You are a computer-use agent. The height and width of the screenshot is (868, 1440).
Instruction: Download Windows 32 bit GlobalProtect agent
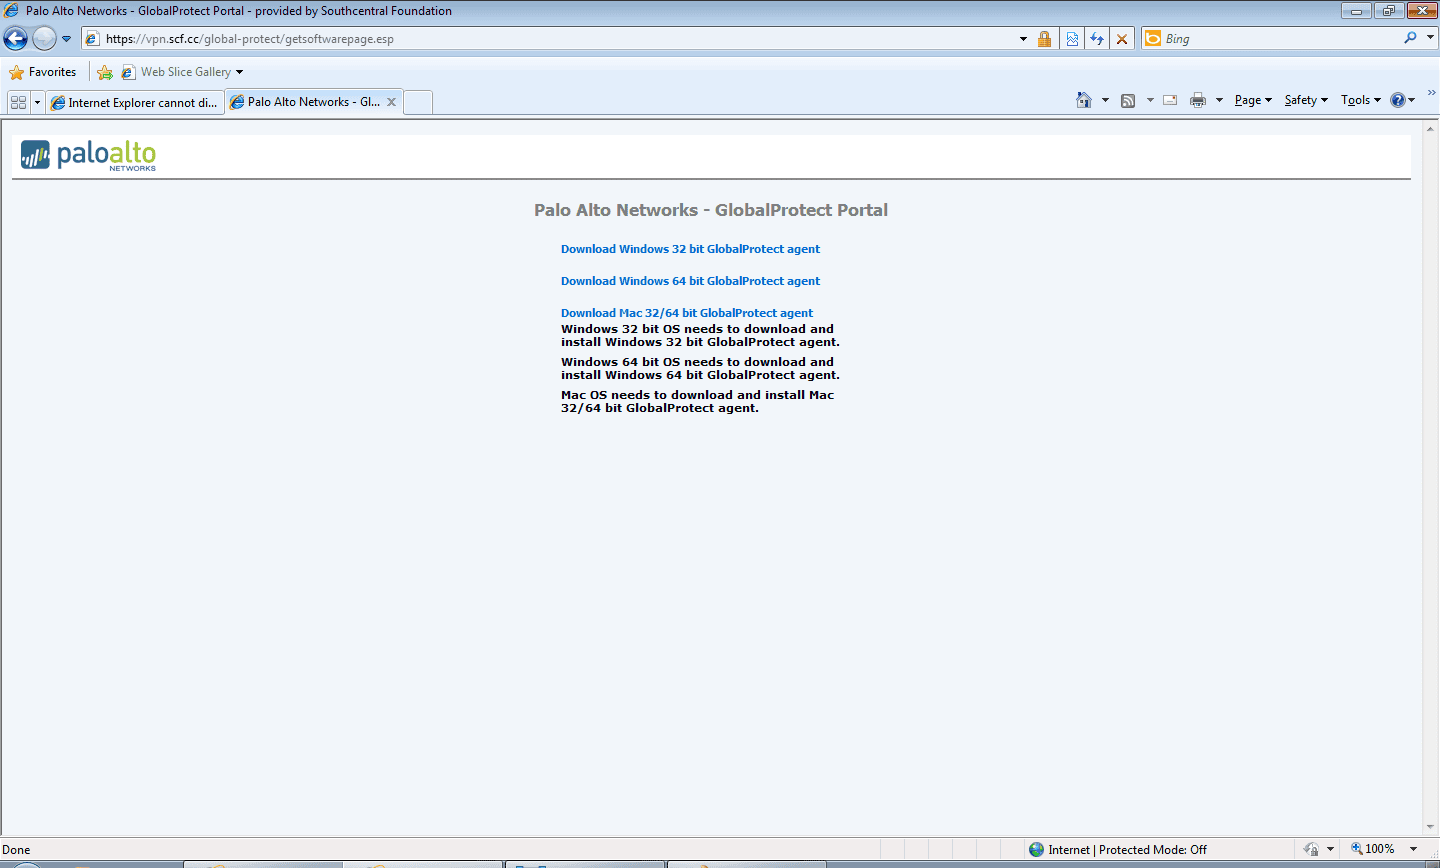point(690,249)
